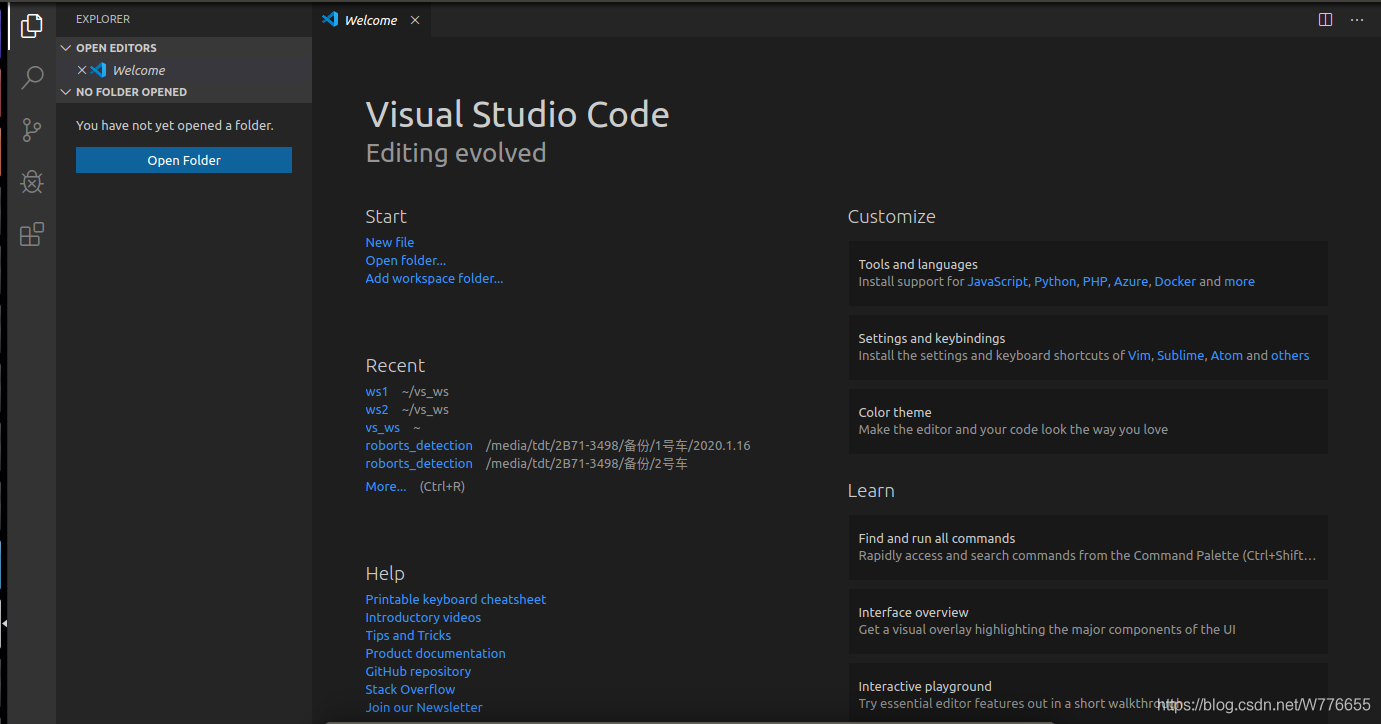Install Sublime keybindings link

(x=1180, y=355)
